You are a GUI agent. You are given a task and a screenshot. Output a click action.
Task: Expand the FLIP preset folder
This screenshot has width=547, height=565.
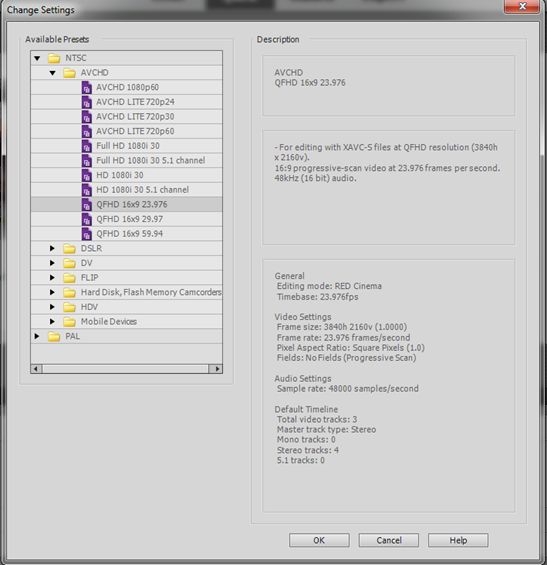point(52,278)
